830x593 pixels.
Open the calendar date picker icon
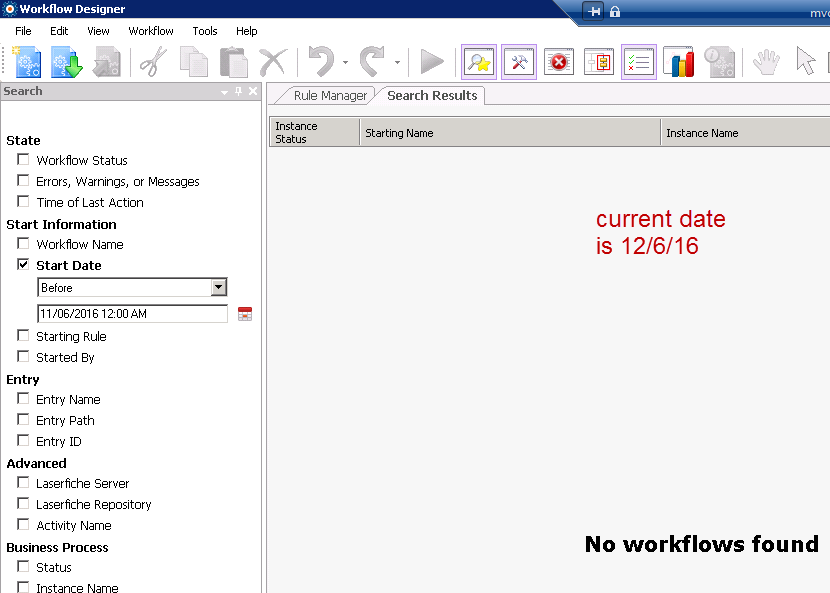[245, 314]
